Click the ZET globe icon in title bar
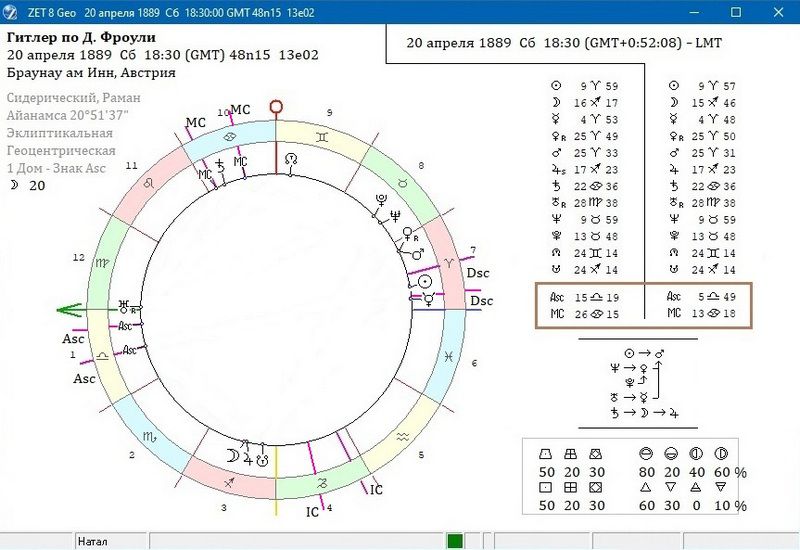The image size is (800, 550). tap(10, 12)
